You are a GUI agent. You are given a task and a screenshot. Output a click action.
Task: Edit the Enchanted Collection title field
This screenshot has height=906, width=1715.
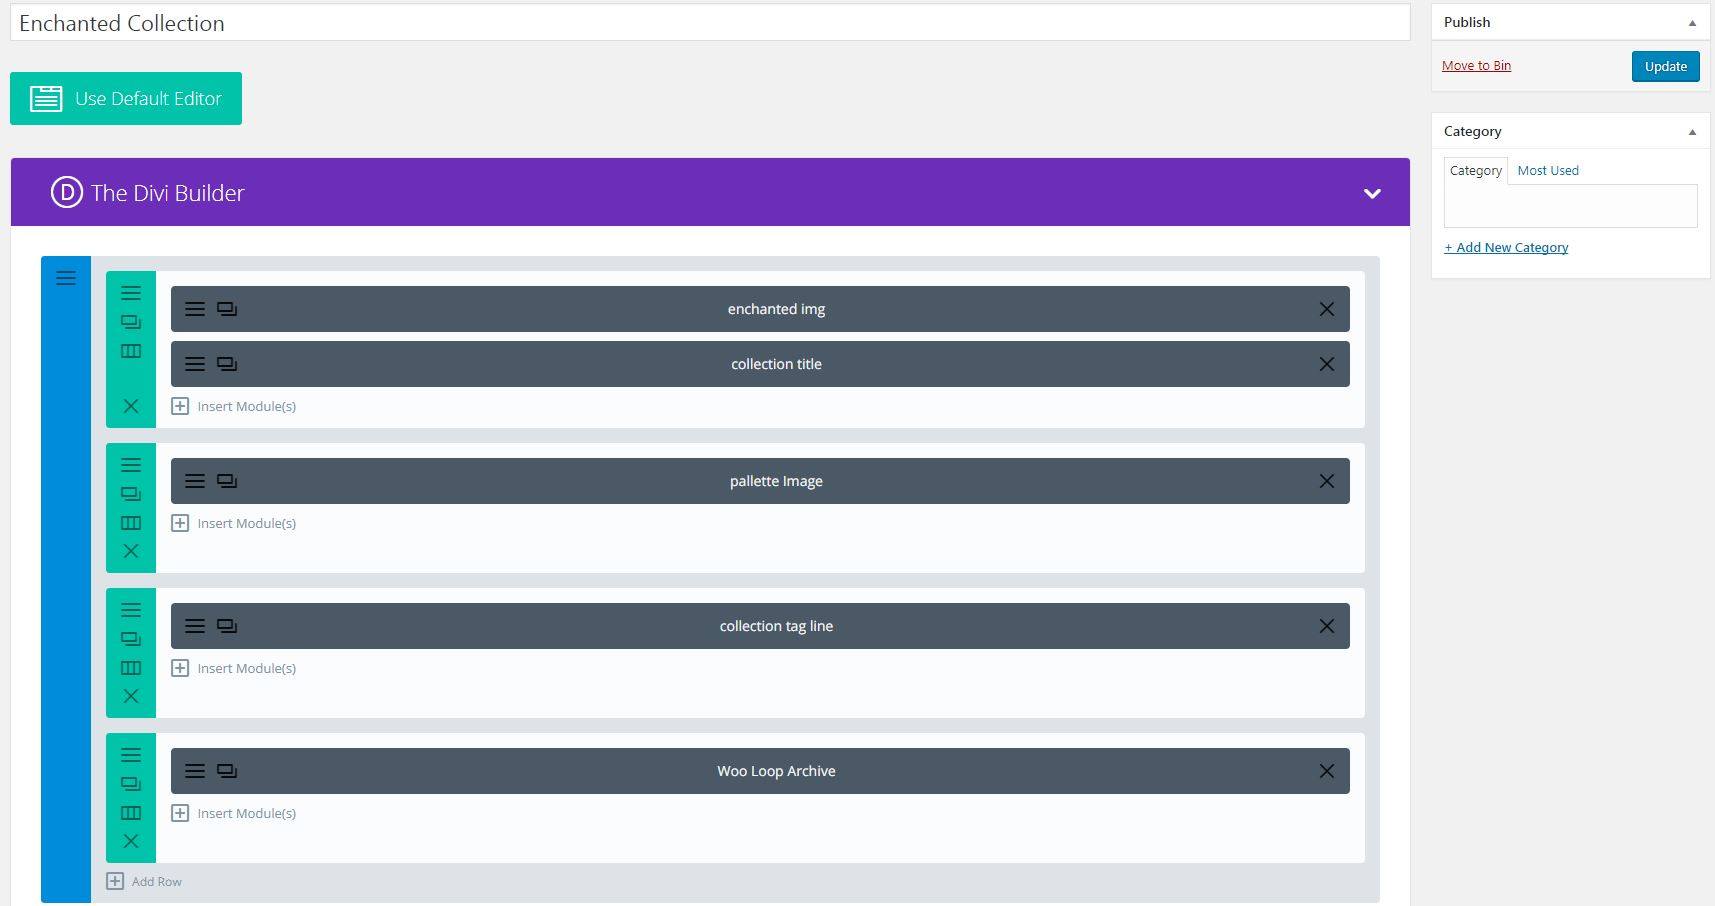coord(710,23)
